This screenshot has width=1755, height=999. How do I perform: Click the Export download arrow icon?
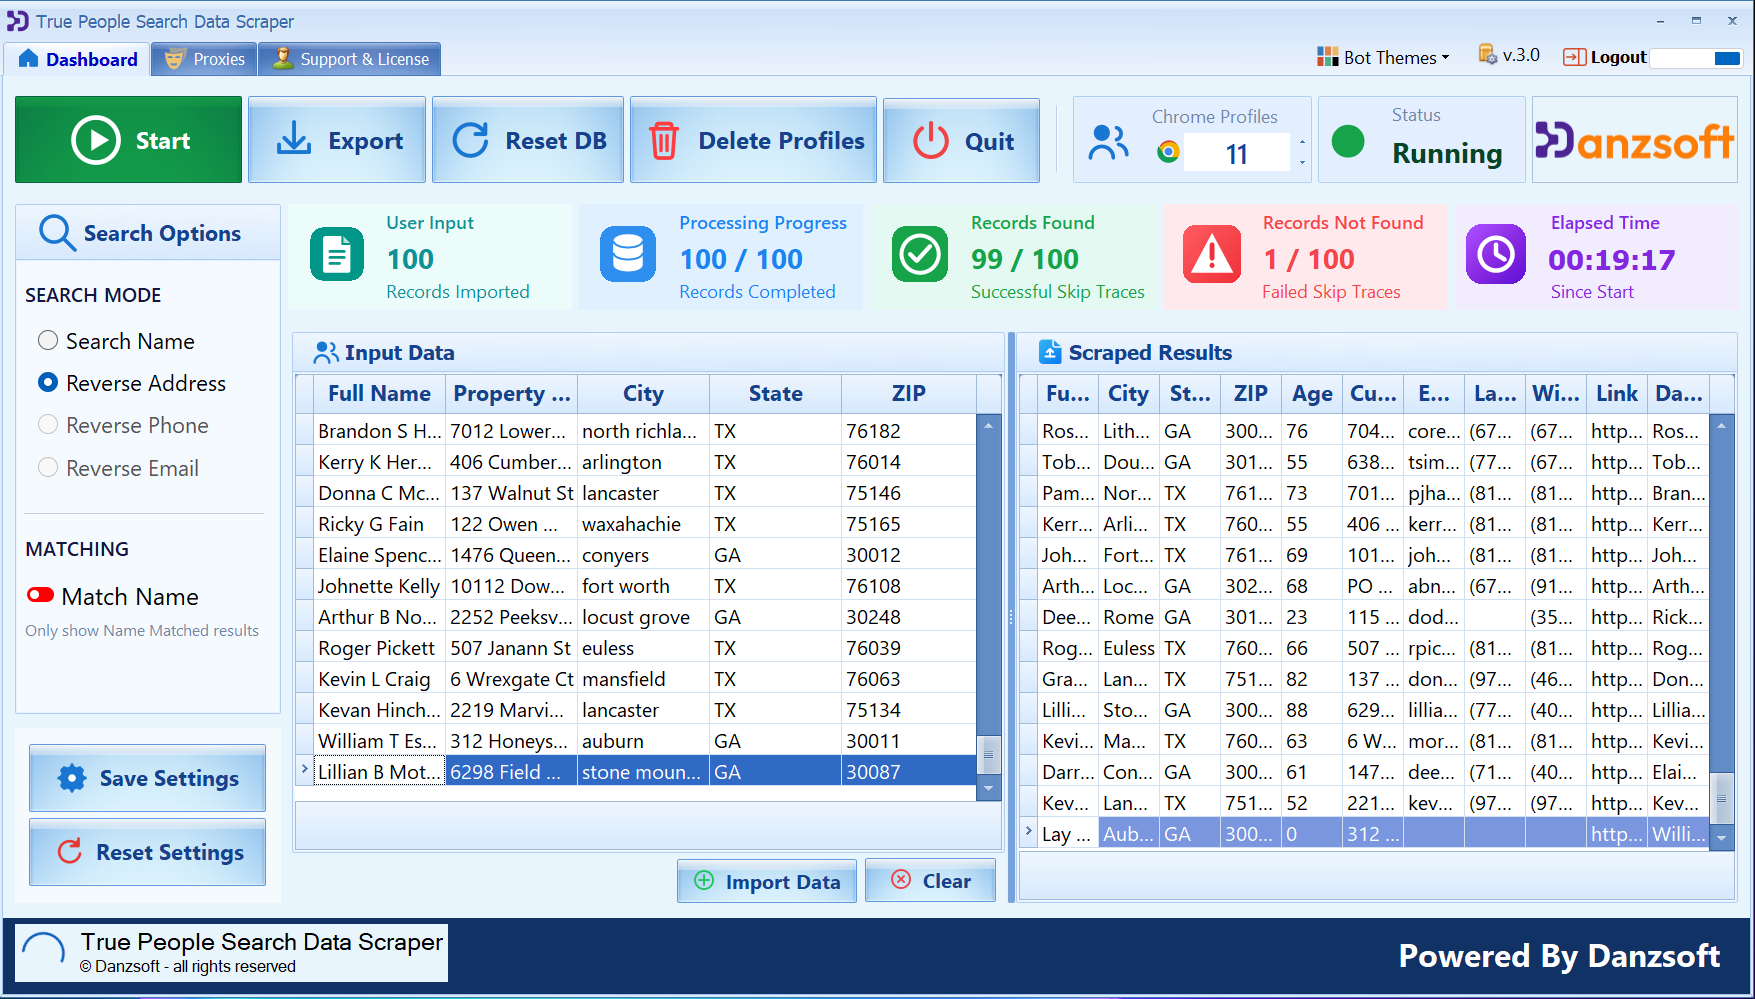point(293,139)
